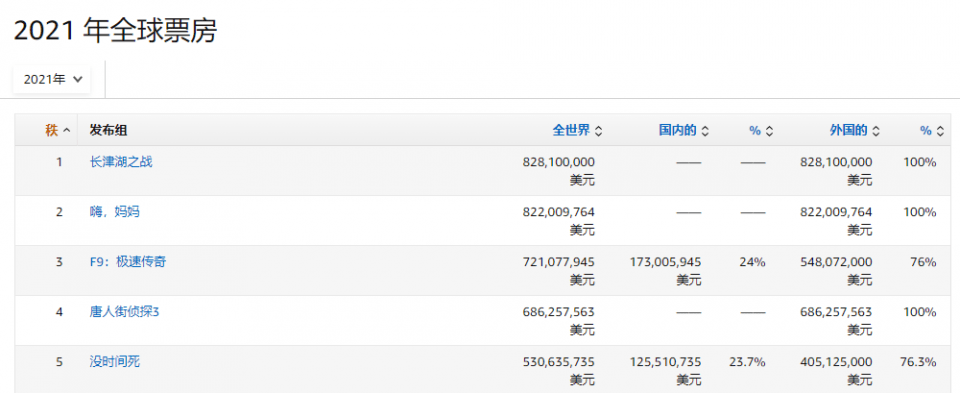This screenshot has width=960, height=393.
Task: Select rank number 5 cell
Action: (59, 362)
